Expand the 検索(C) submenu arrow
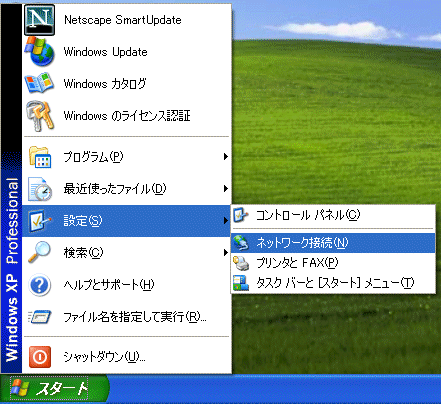Screen dimensions: 441x404 pos(226,253)
